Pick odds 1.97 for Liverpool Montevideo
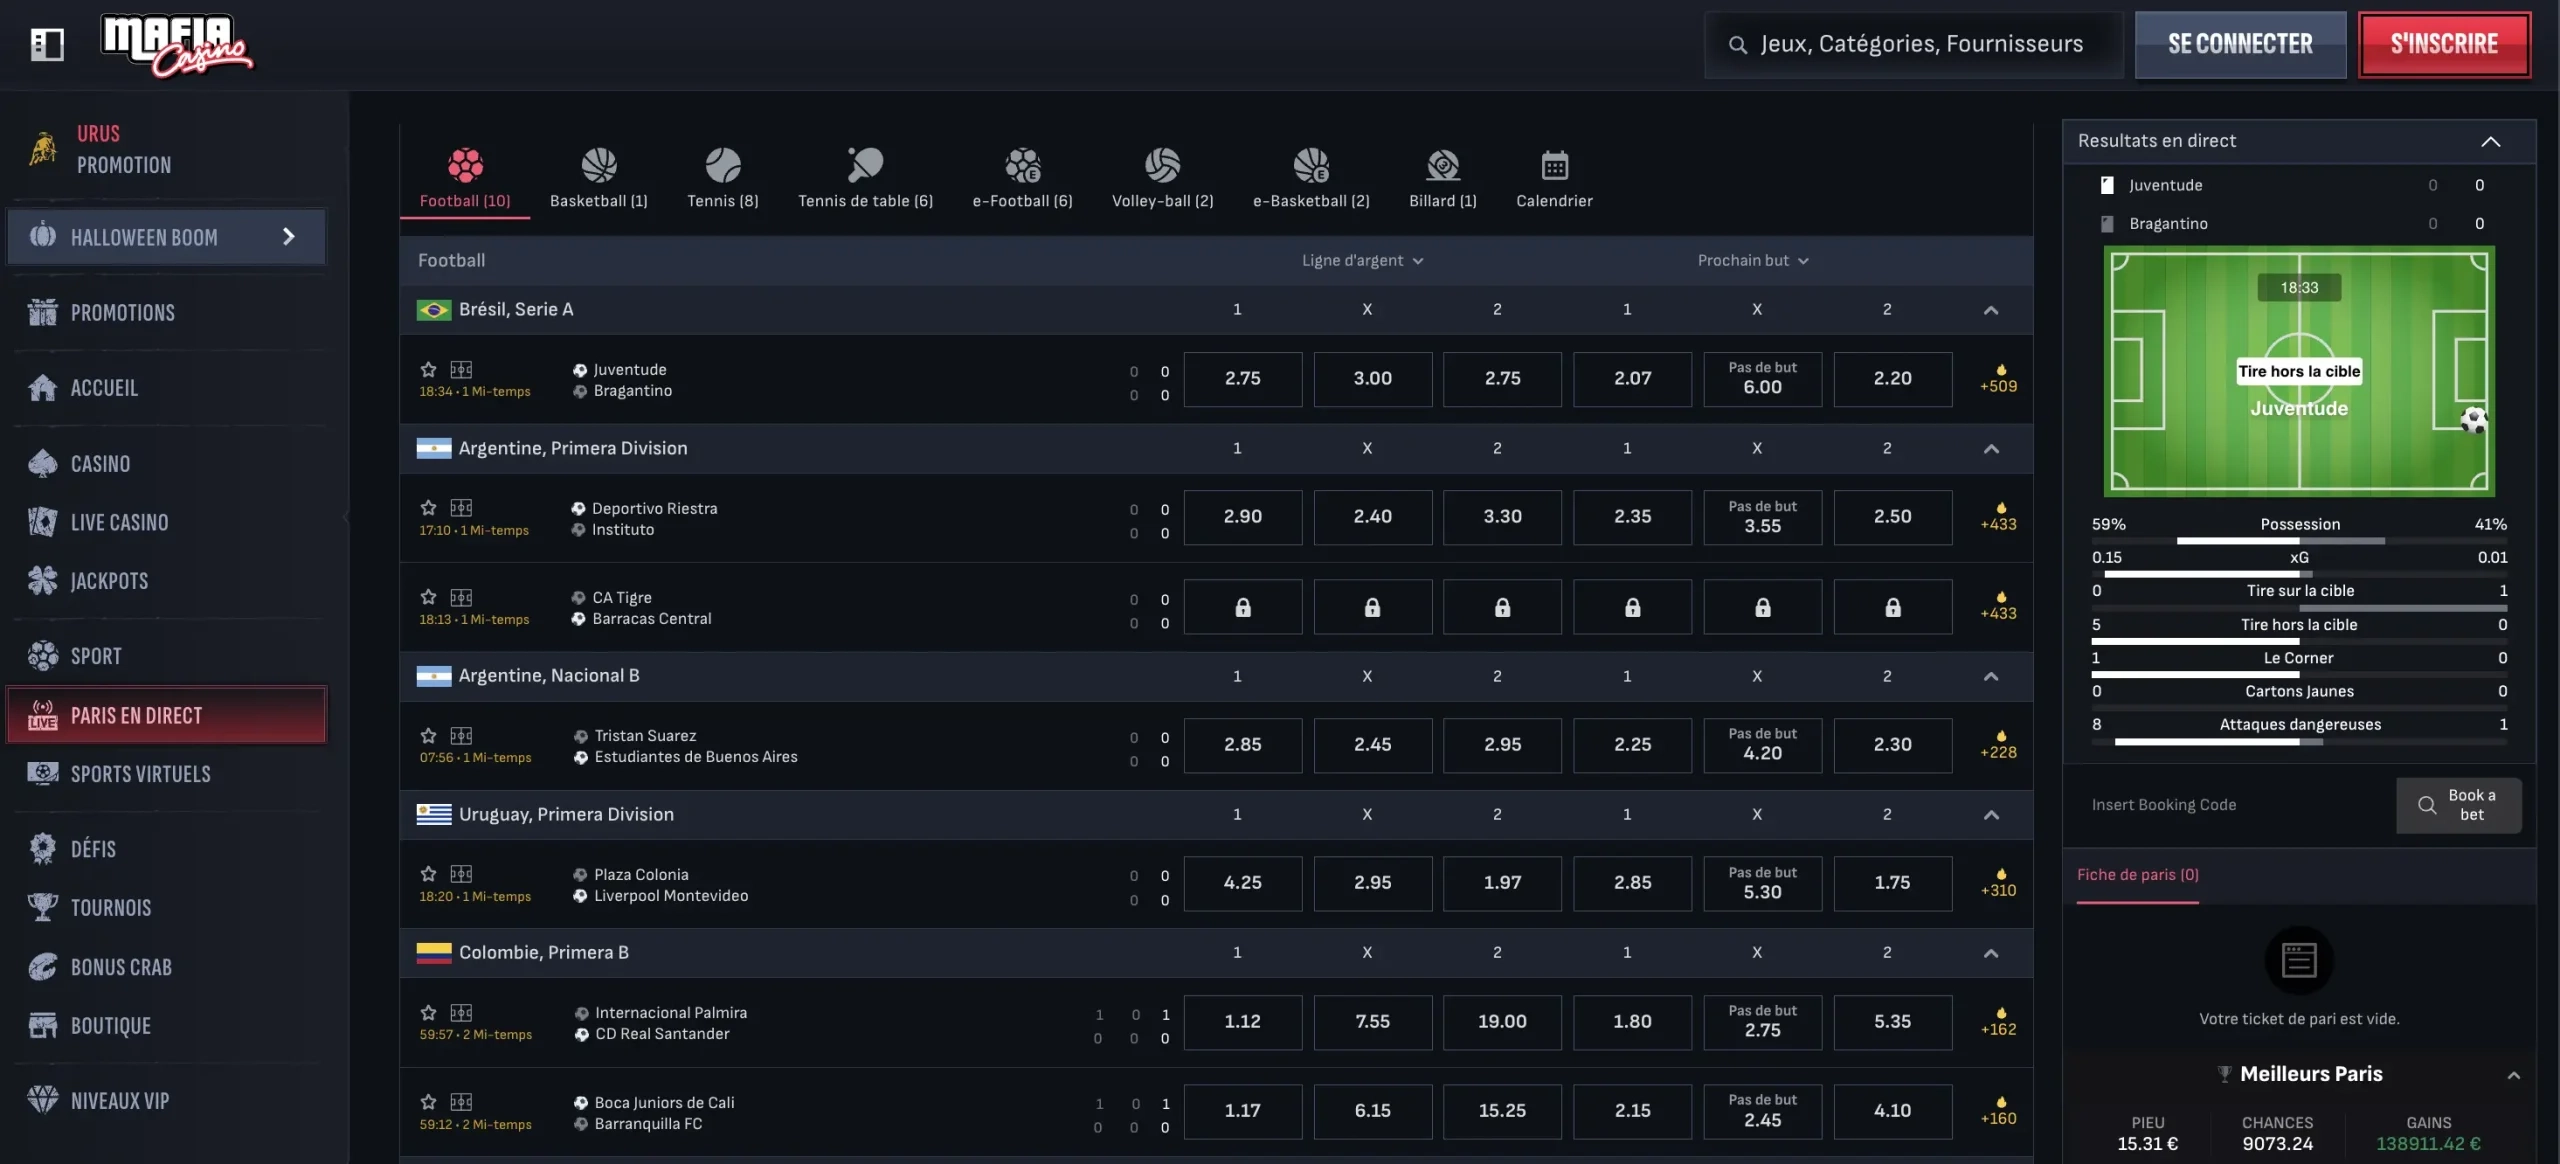Image resolution: width=2560 pixels, height=1164 pixels. (1502, 883)
